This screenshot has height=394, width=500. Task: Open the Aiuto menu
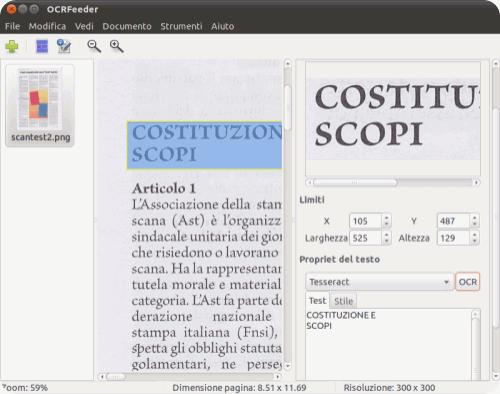222,26
